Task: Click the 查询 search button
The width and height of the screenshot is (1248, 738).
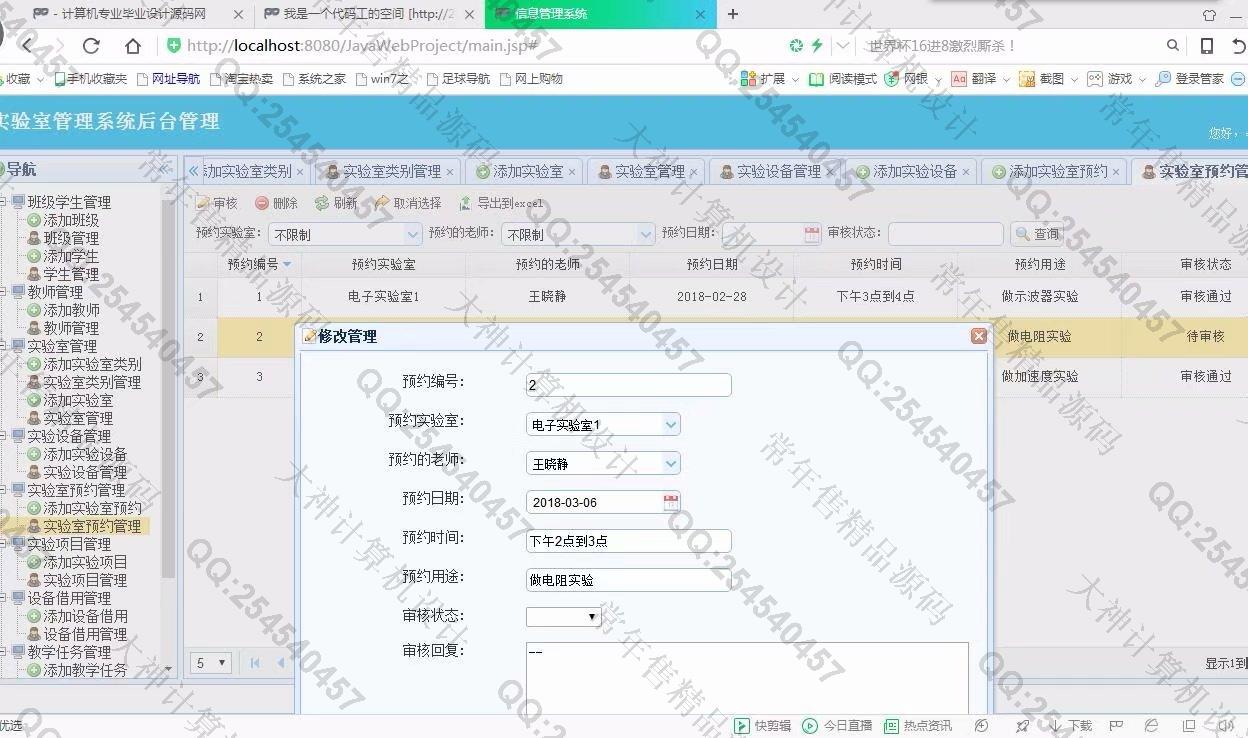Action: click(1036, 234)
